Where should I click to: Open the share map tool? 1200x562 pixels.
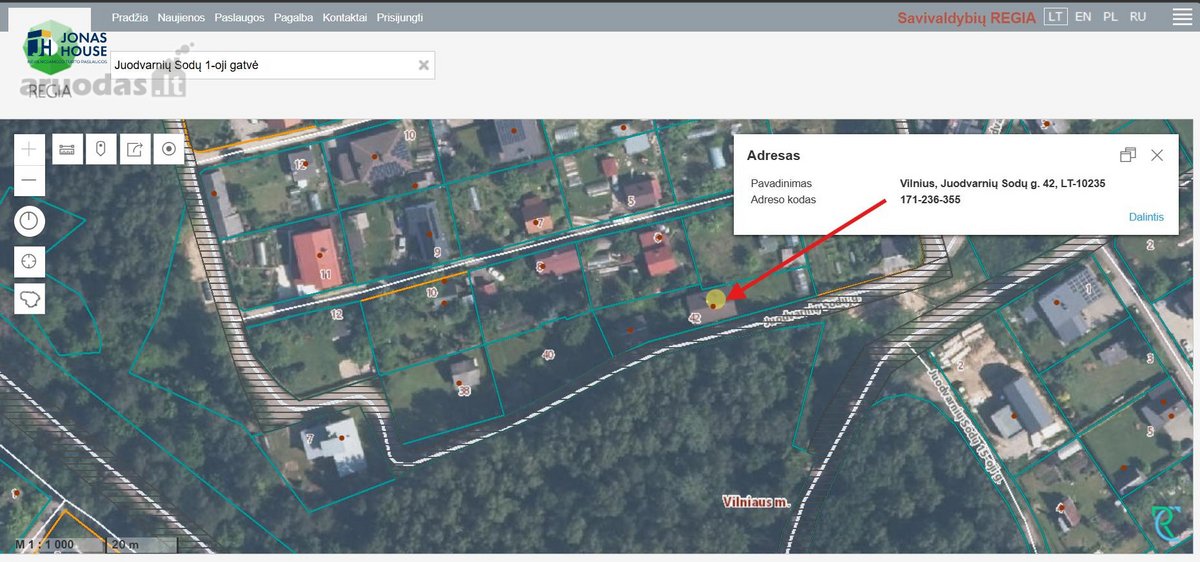(x=134, y=149)
